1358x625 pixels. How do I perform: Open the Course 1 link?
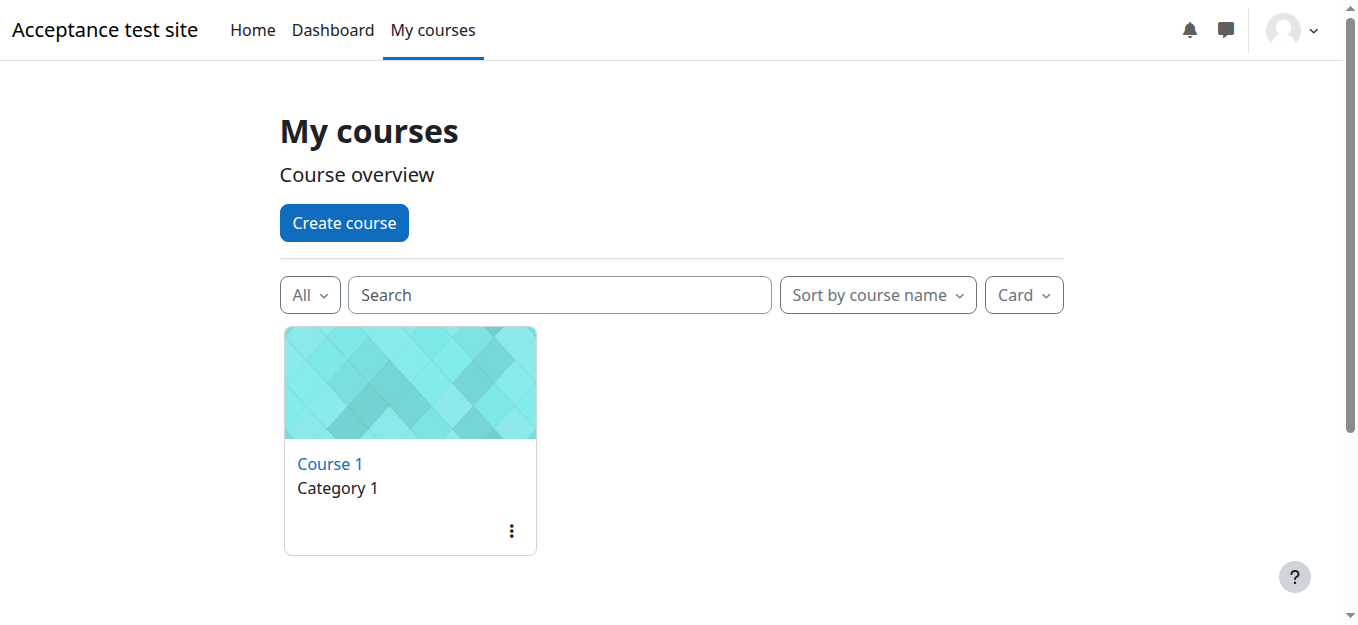[330, 464]
